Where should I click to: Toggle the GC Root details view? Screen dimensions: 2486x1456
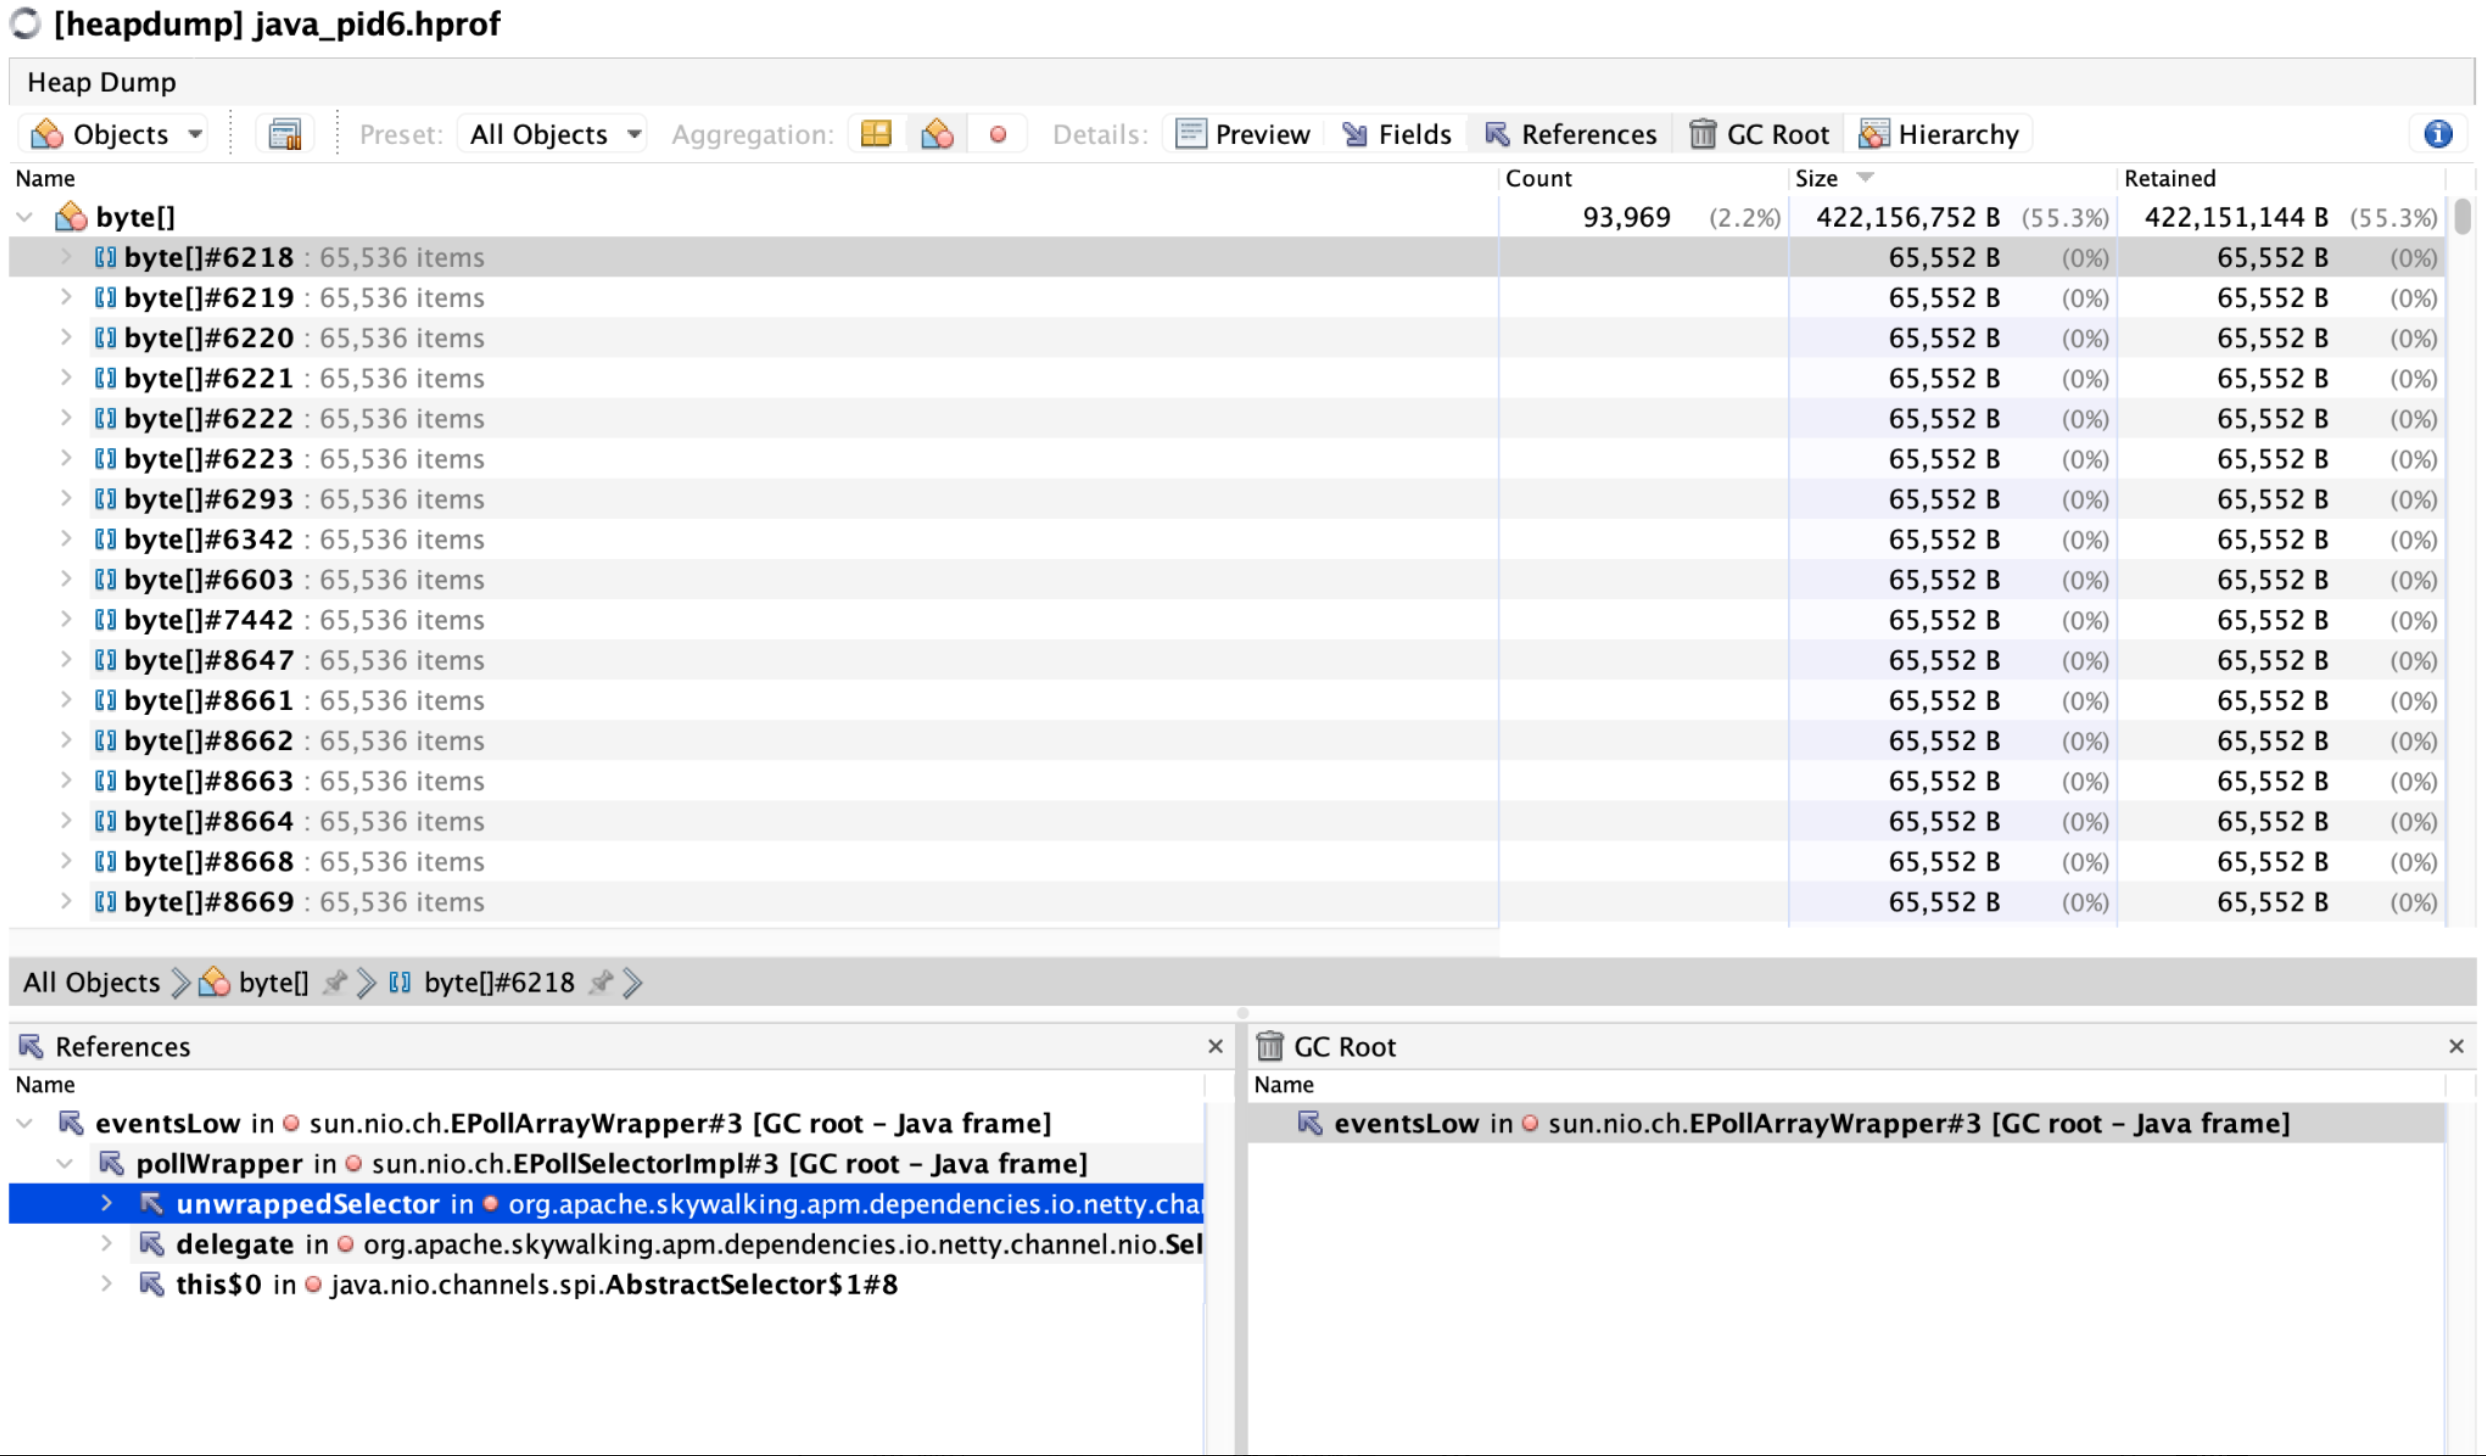tap(1758, 134)
